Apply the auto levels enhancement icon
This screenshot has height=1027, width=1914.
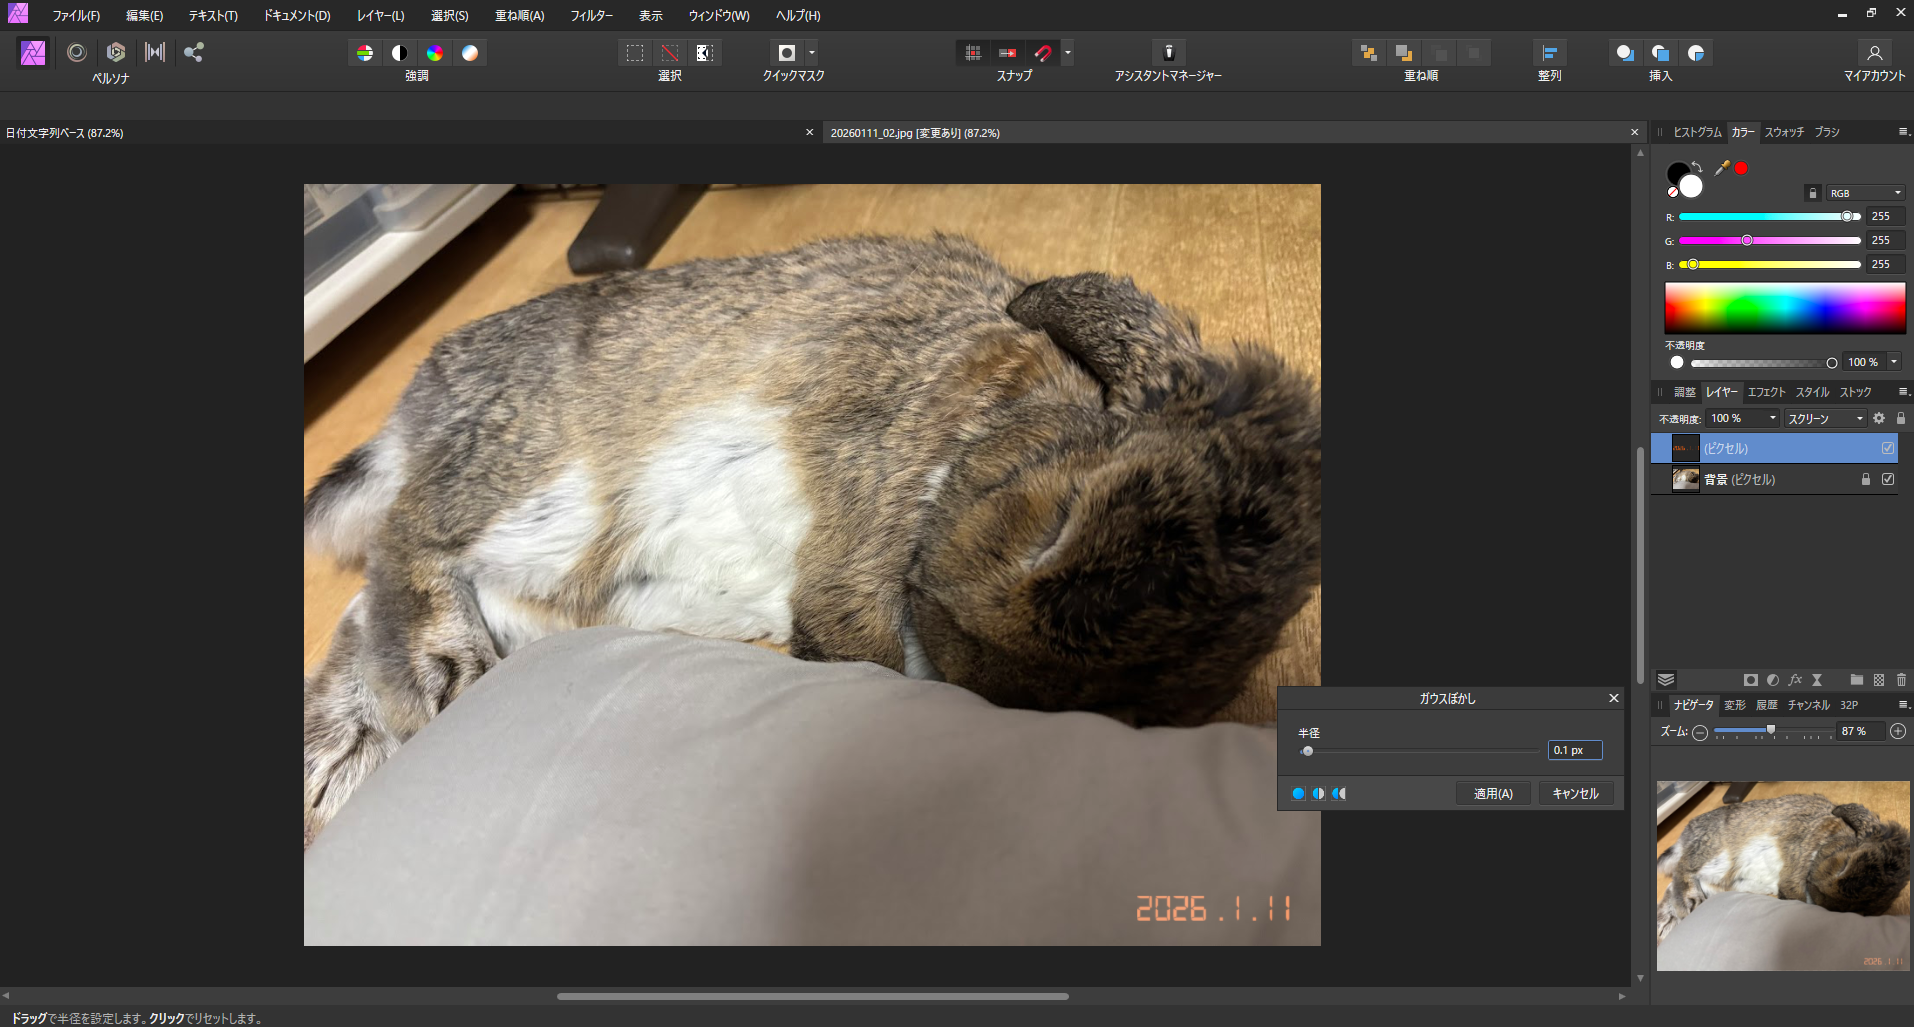click(x=364, y=52)
